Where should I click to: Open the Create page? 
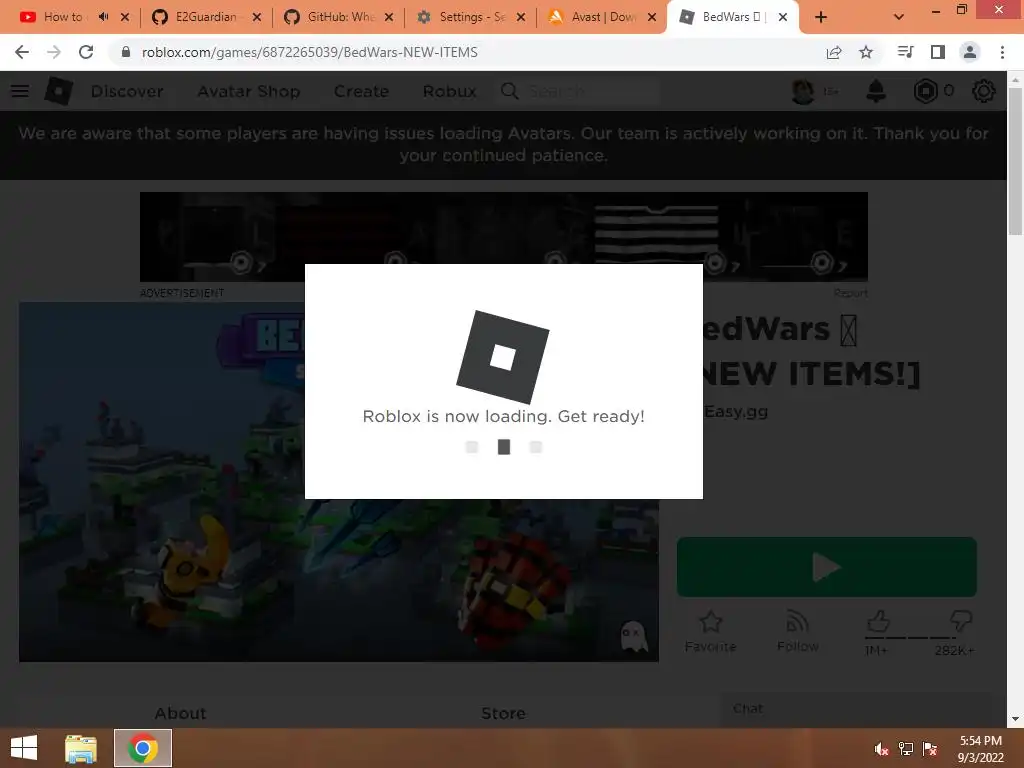tap(361, 91)
